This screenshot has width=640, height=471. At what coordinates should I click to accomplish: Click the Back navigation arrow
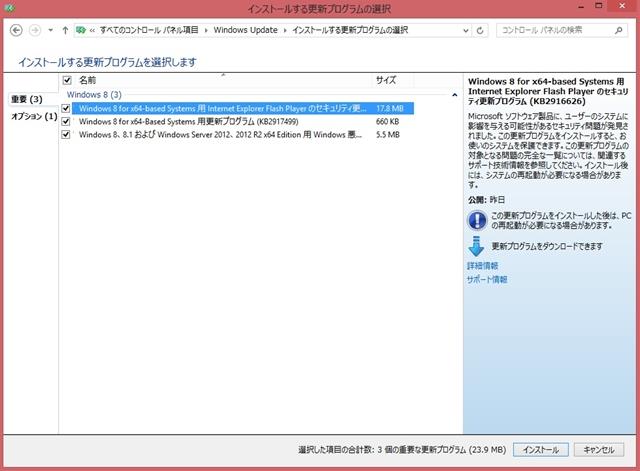(x=16, y=30)
